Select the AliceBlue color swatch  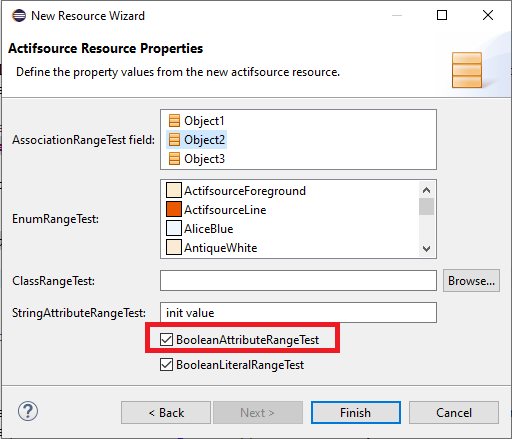coord(174,228)
